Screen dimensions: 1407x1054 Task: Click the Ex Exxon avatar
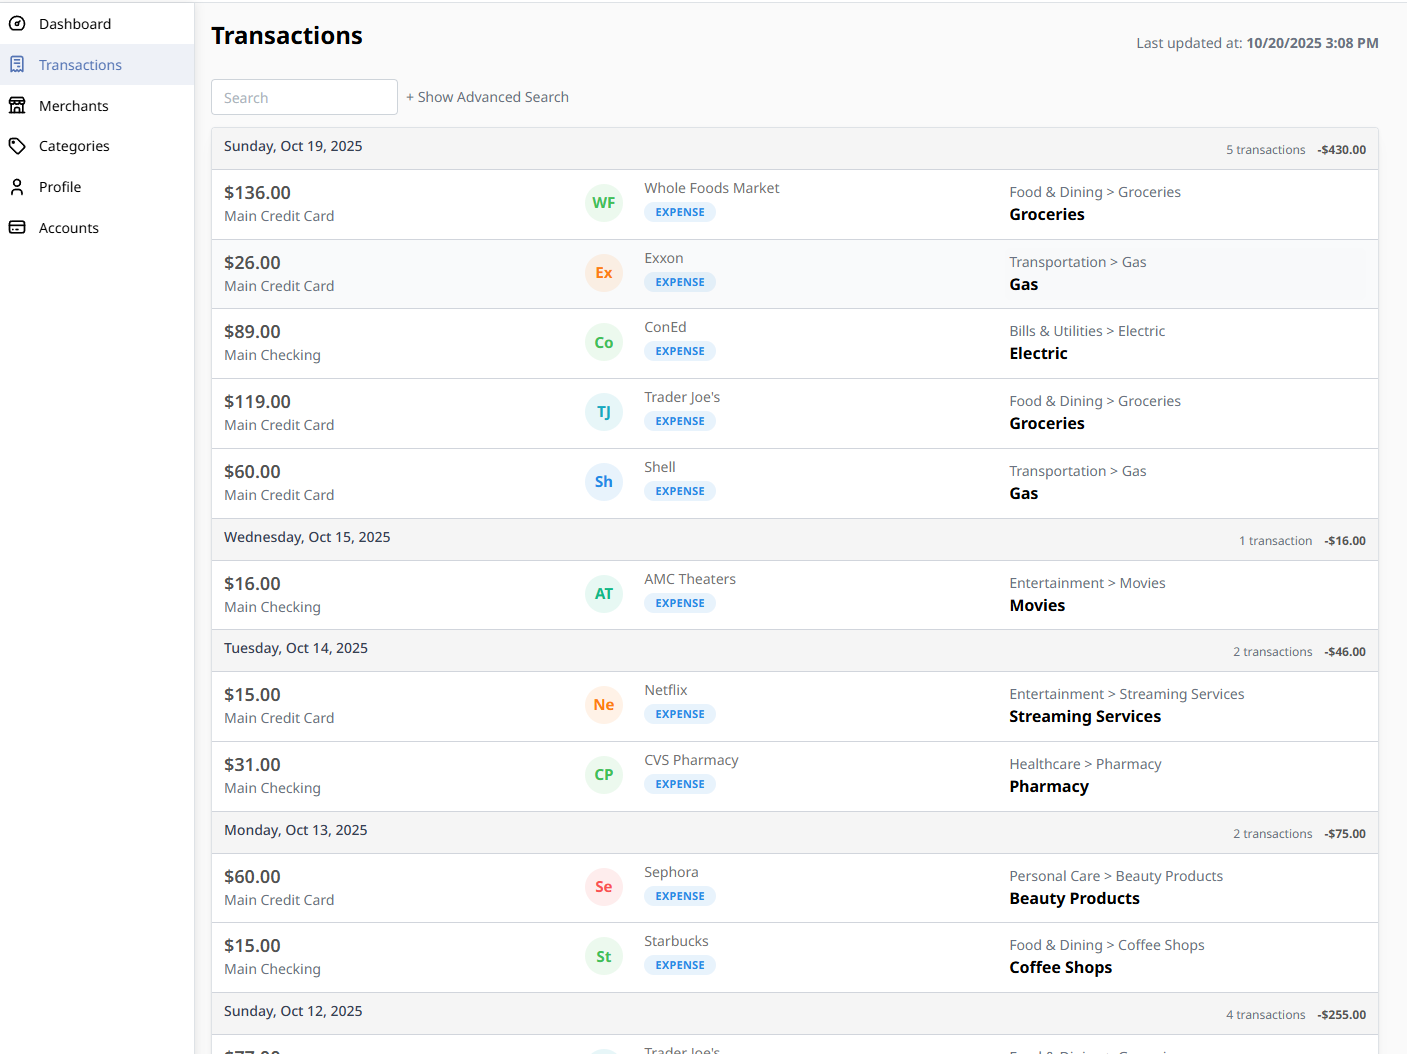coord(604,273)
